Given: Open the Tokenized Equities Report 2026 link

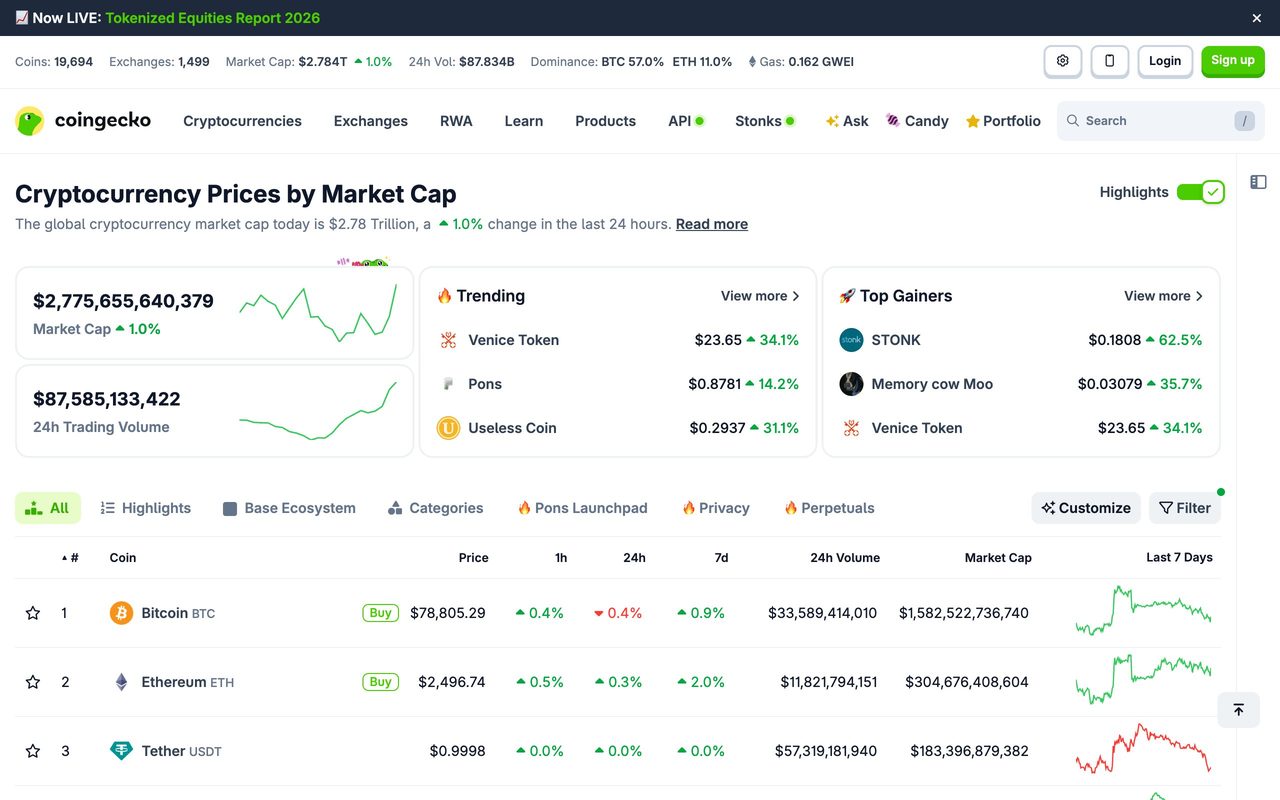Looking at the screenshot, I should pyautogui.click(x=213, y=18).
